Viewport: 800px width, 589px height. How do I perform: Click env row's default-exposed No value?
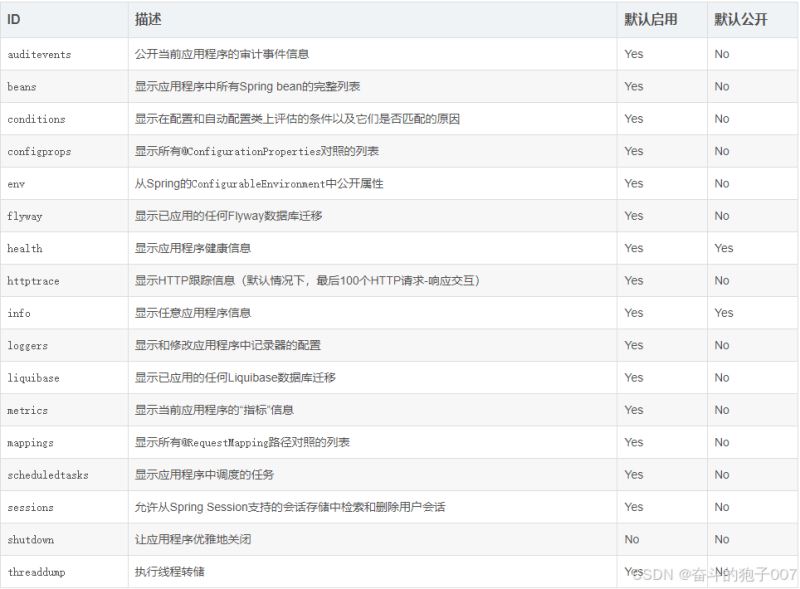tap(722, 183)
